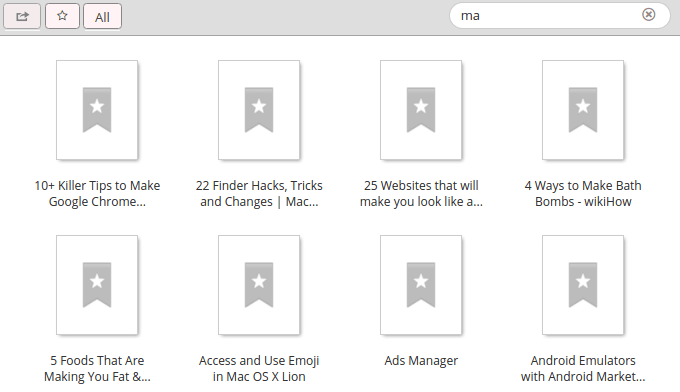The width and height of the screenshot is (680, 392).
Task: Click the "4 Ways to Make Bath Bombs - wikiHow" title
Action: pyautogui.click(x=583, y=193)
